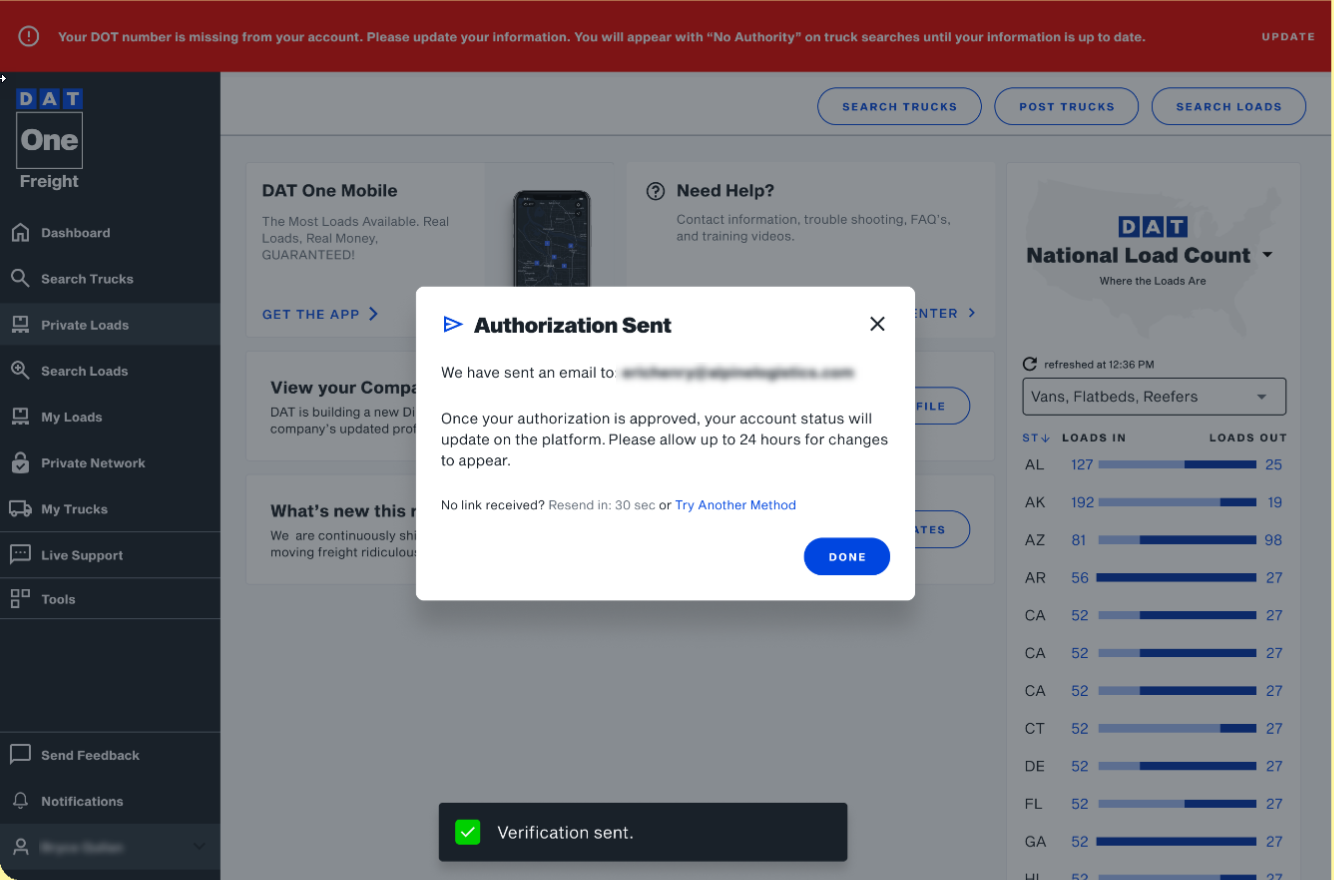Click the Done button
The image size is (1334, 880).
point(847,557)
